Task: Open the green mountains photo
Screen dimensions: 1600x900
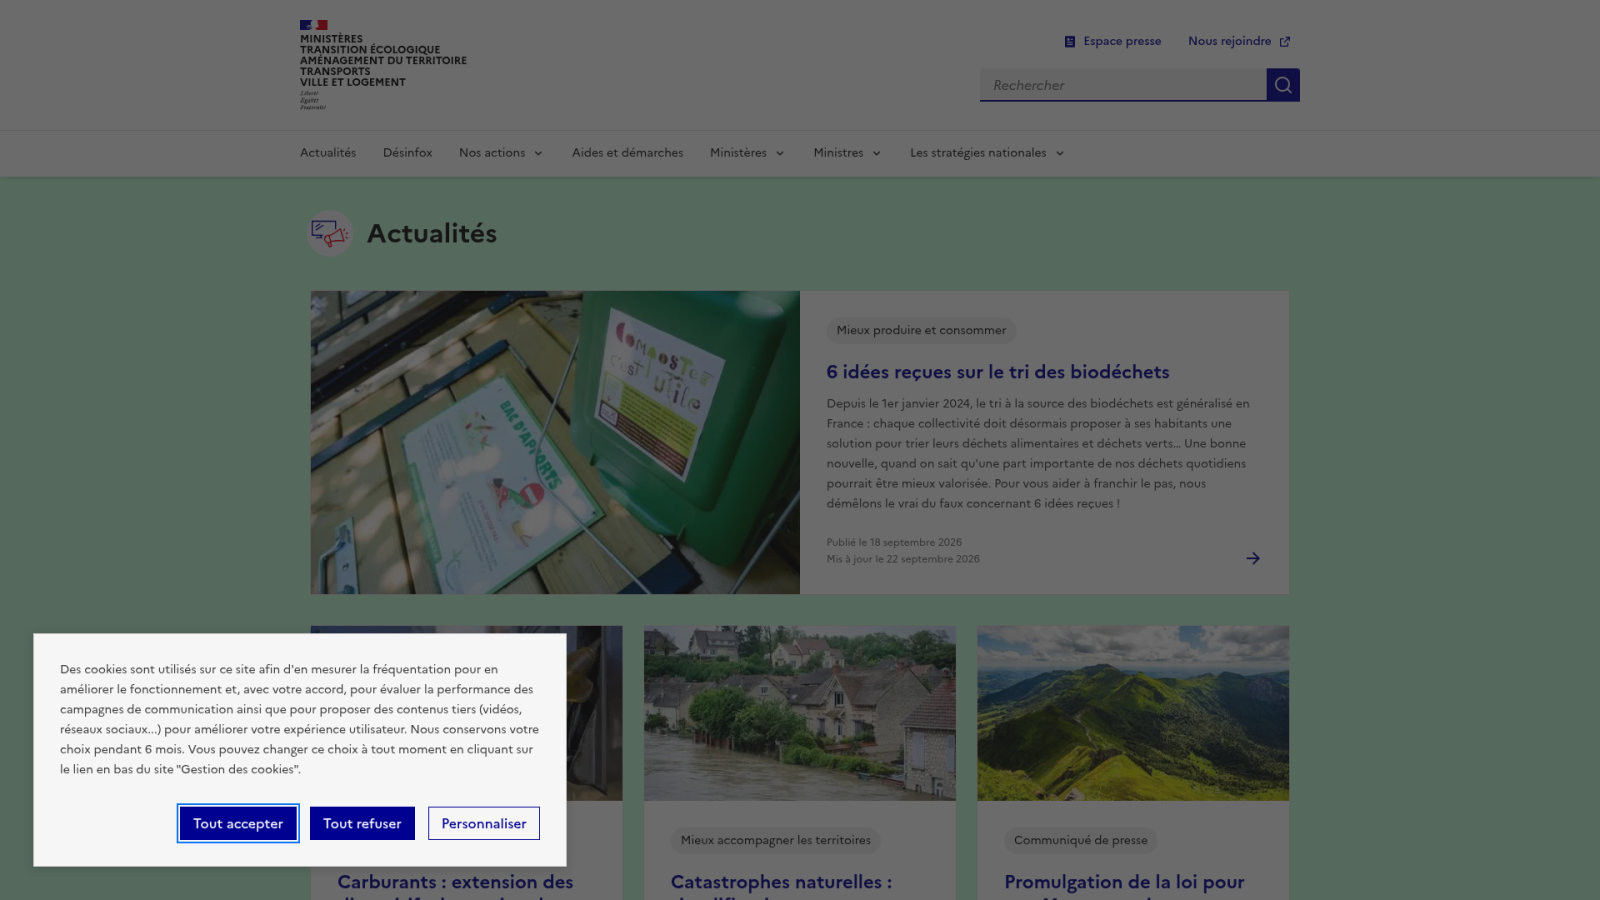Action: pyautogui.click(x=1133, y=713)
